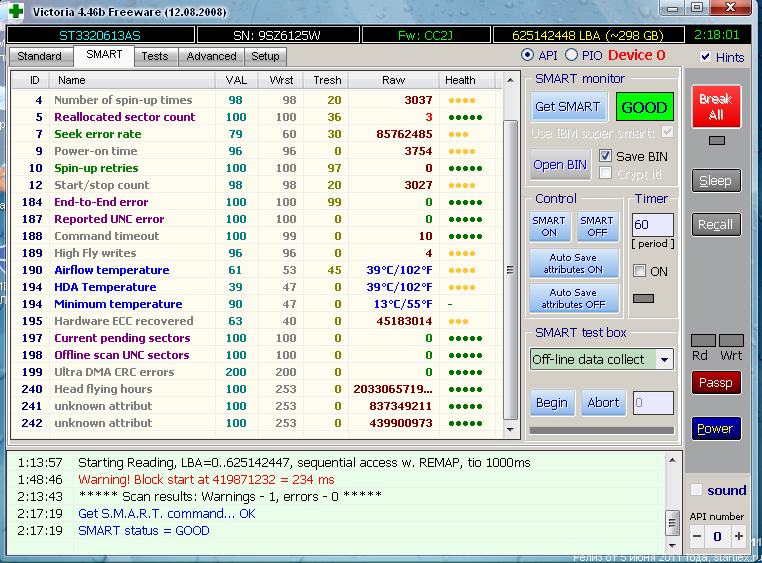This screenshot has width=762, height=563.
Task: Go to the Tests tab
Action: point(155,56)
